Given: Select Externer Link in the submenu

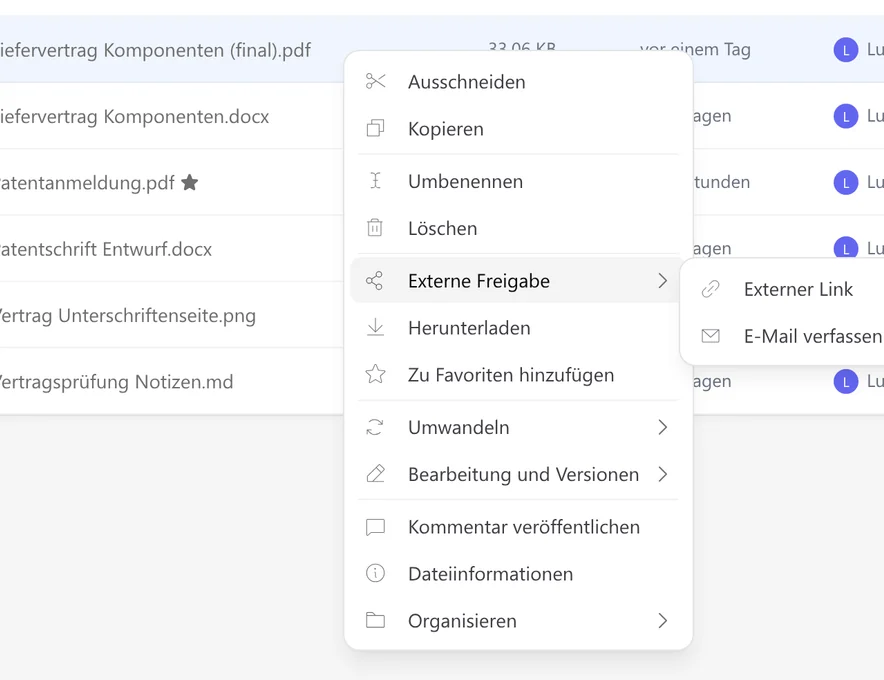Looking at the screenshot, I should pos(785,289).
